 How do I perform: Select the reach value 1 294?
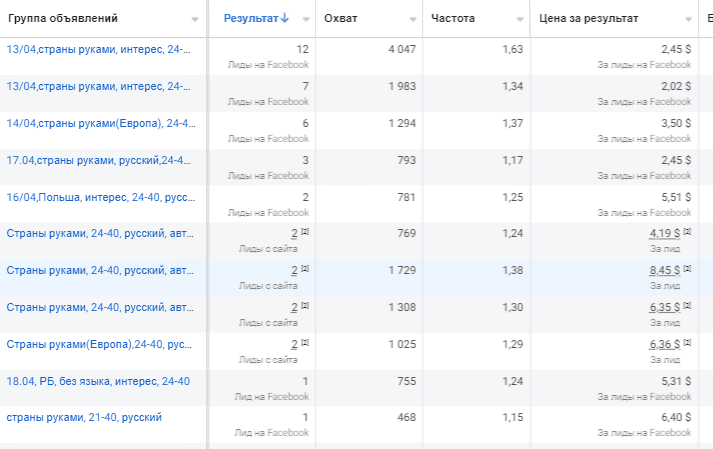(x=402, y=123)
